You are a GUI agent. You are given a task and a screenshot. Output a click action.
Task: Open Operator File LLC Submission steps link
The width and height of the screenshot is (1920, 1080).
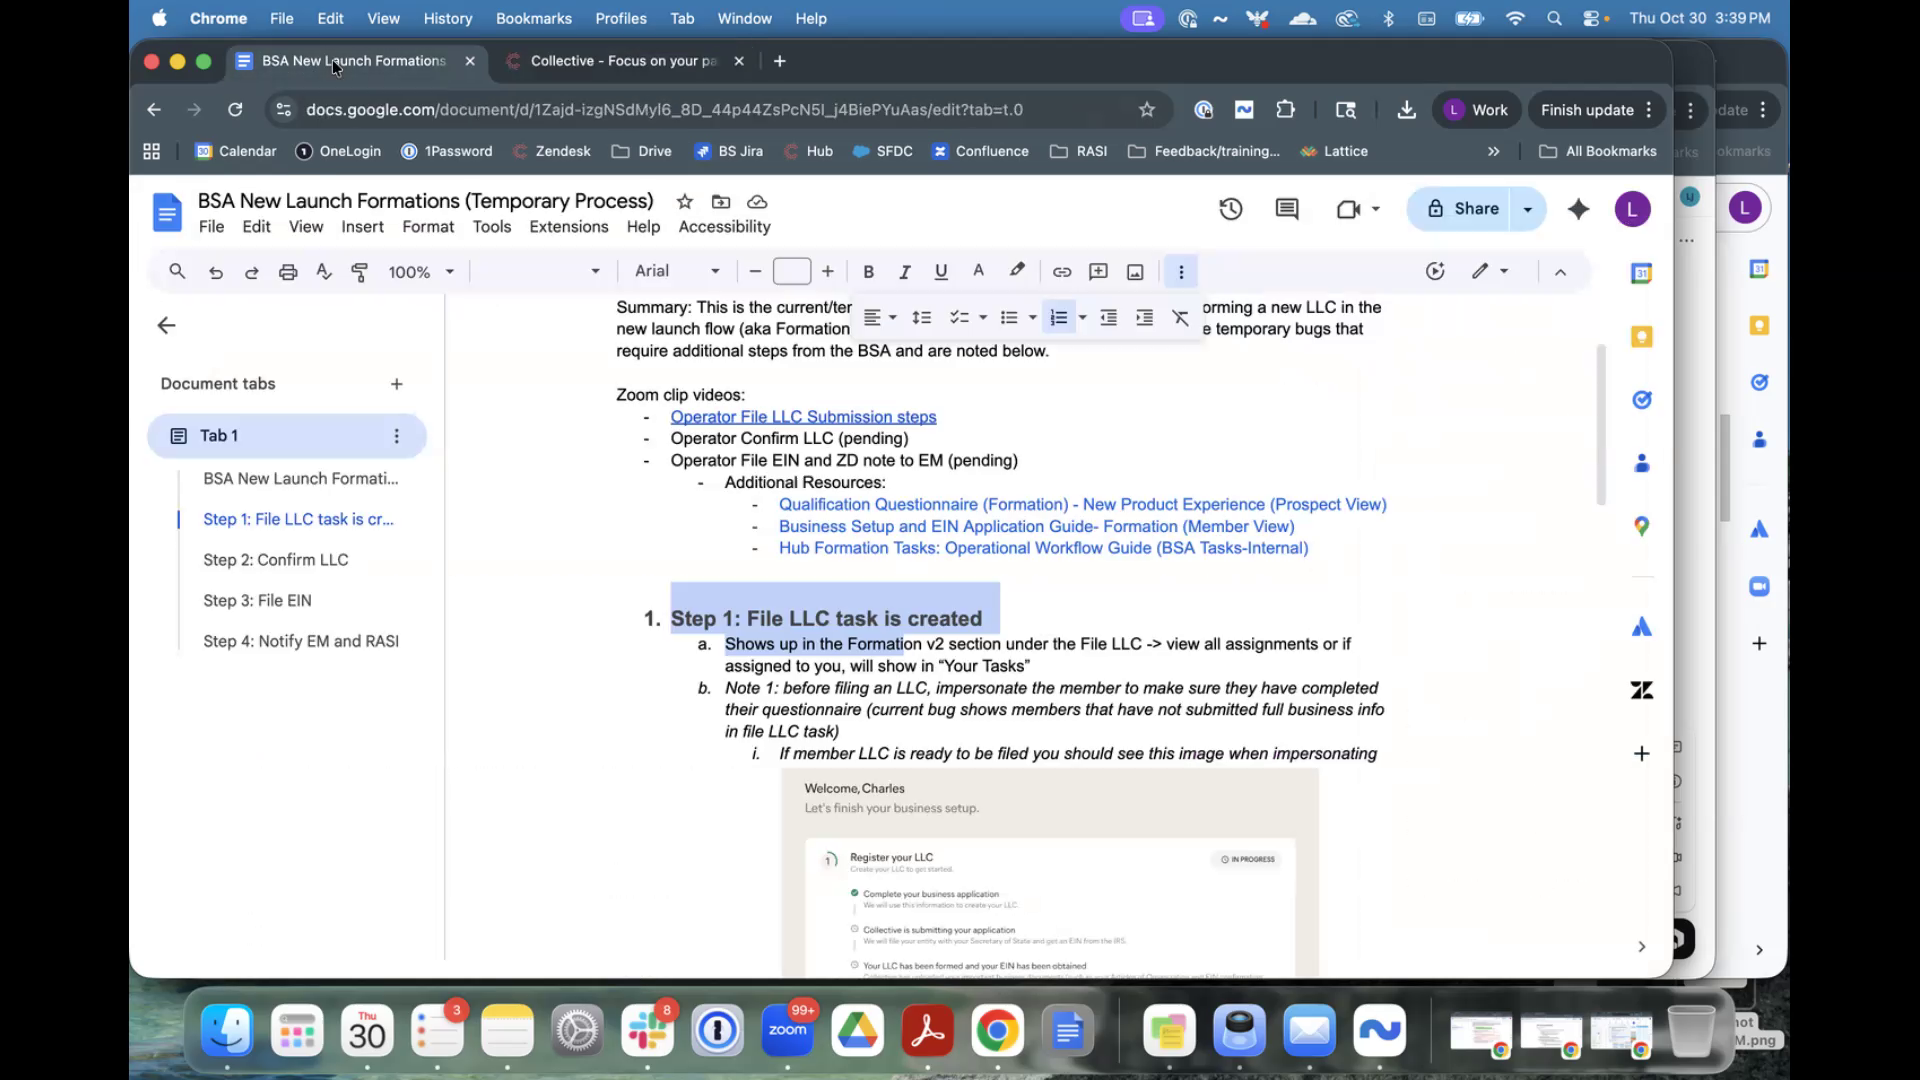point(803,417)
